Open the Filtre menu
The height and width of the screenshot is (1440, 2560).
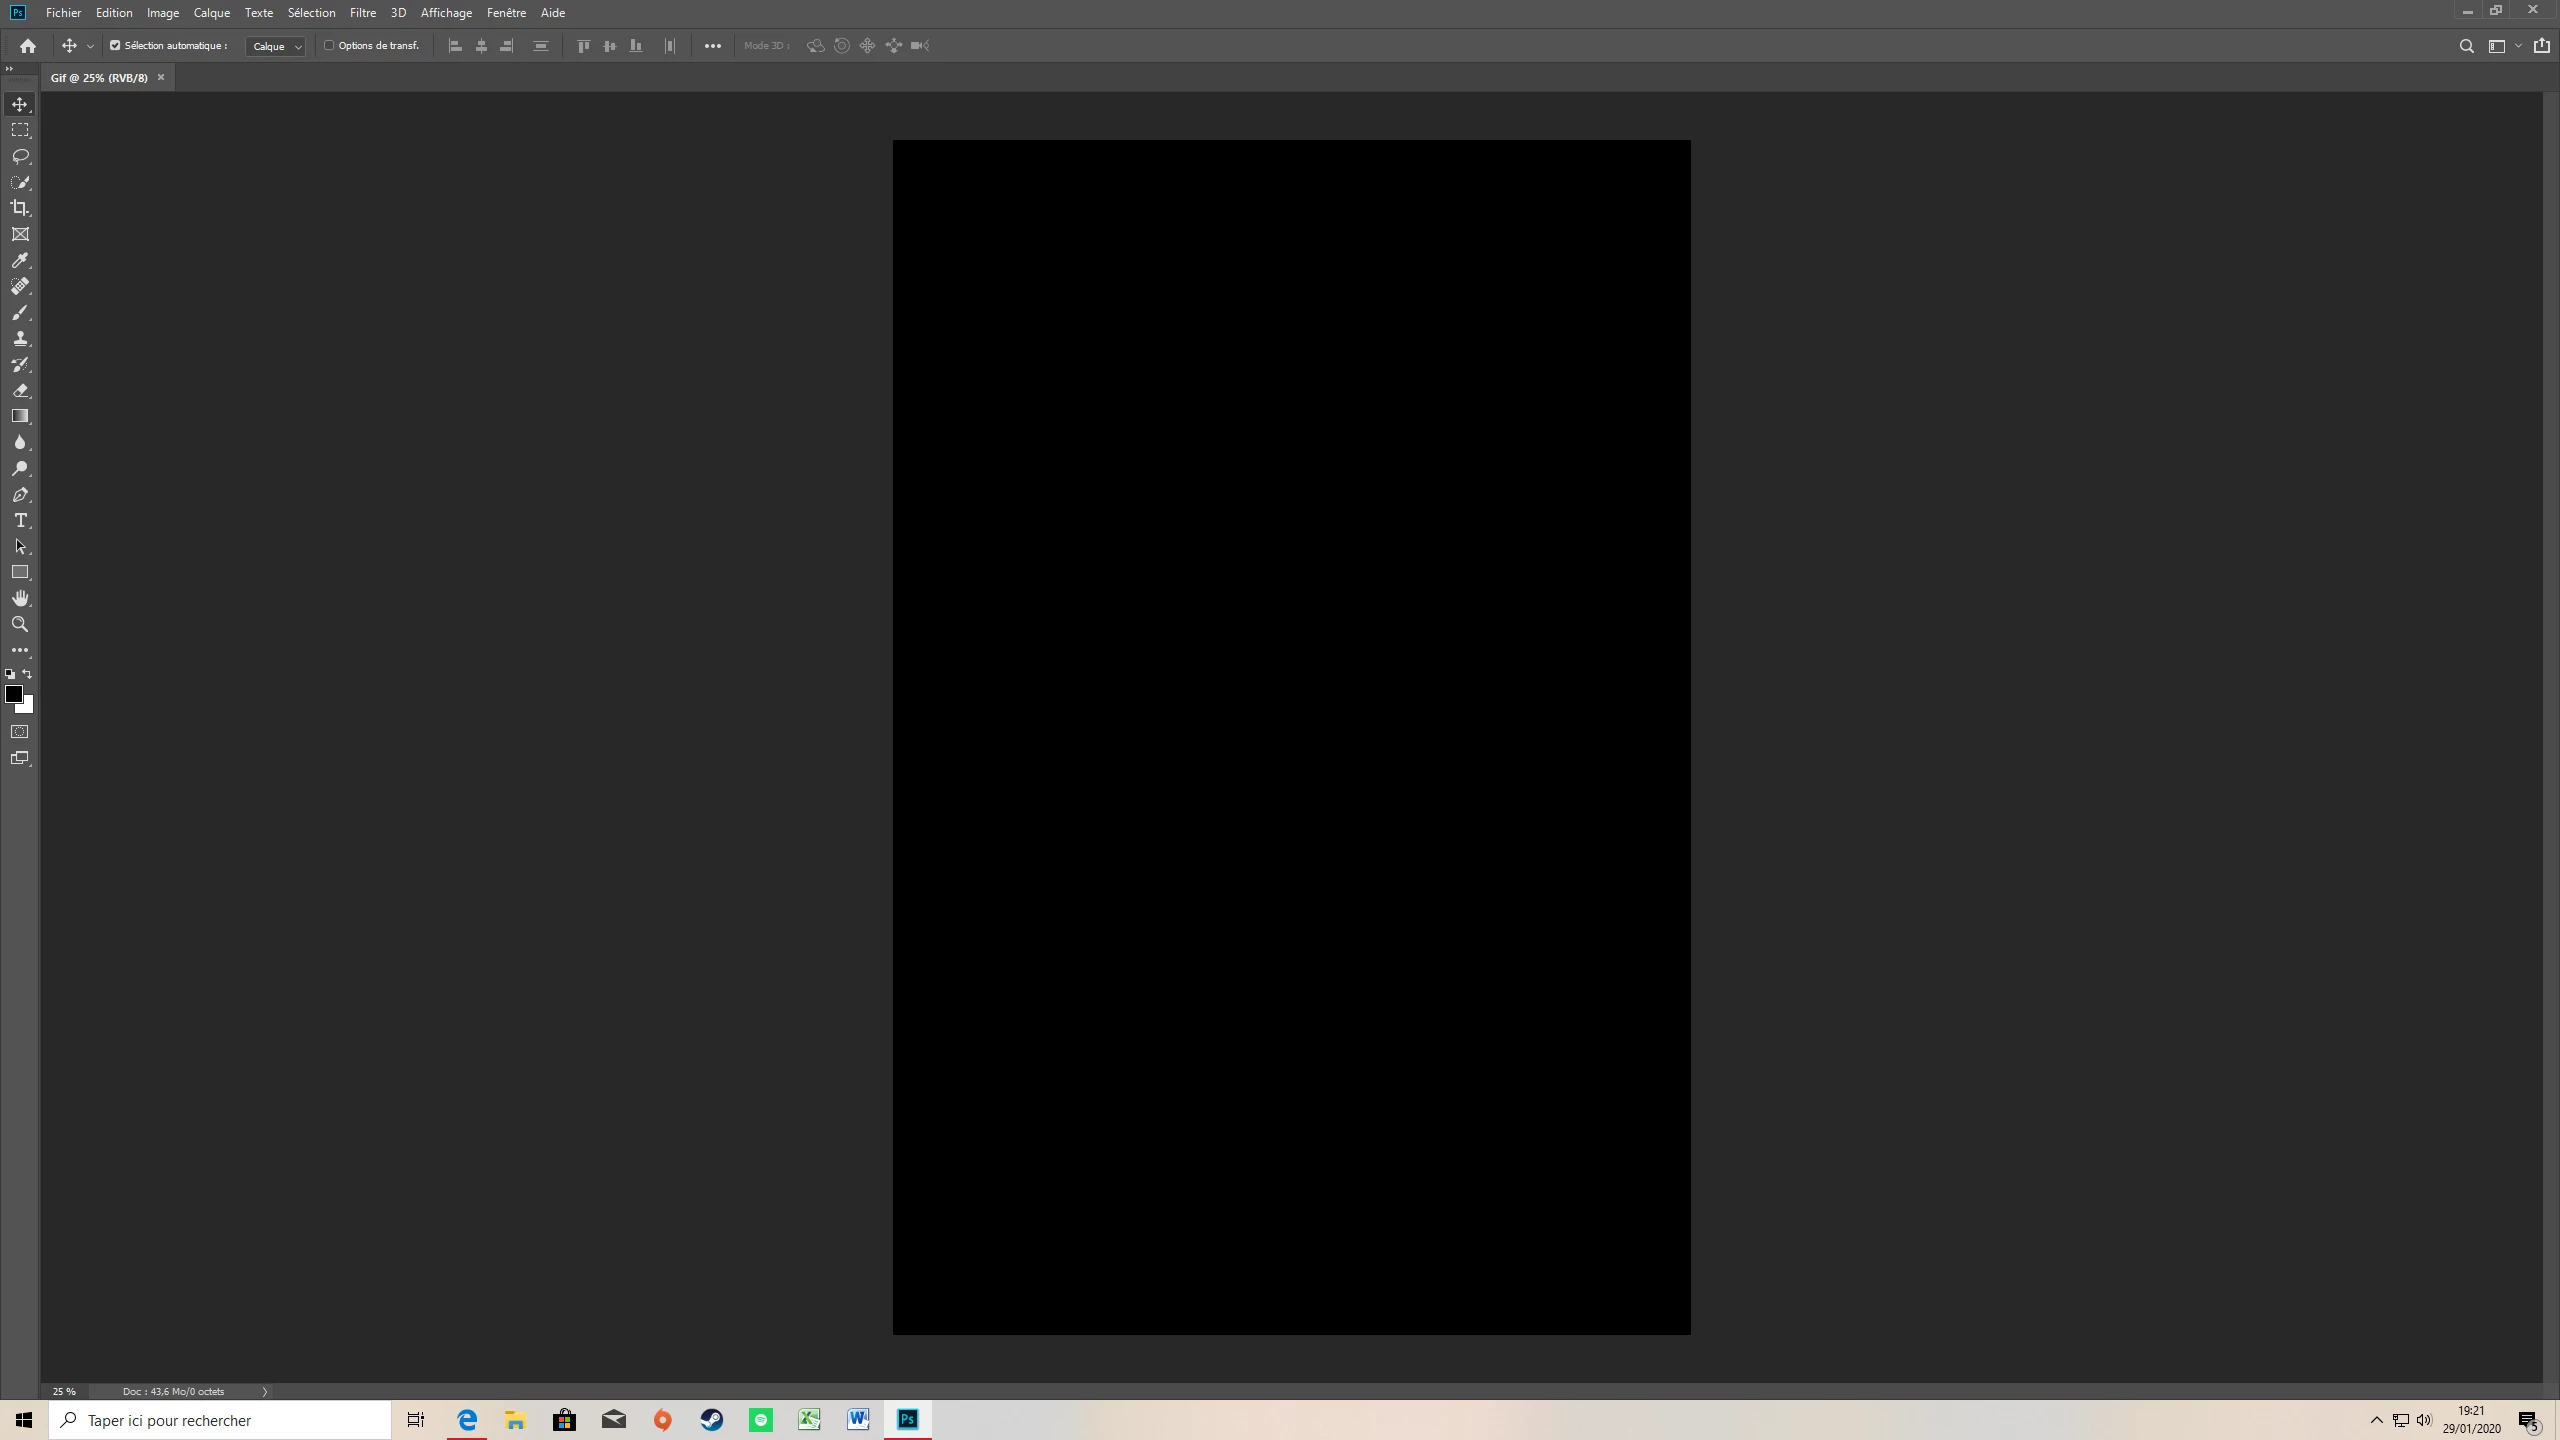click(x=362, y=13)
